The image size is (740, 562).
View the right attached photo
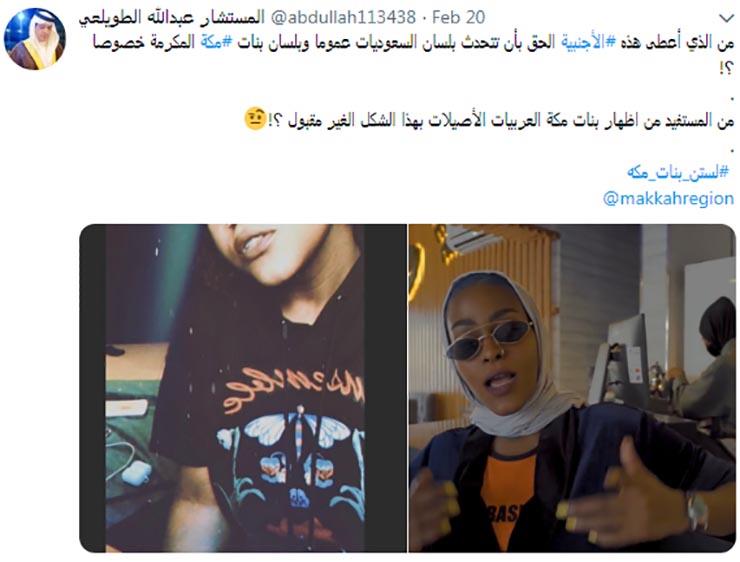pyautogui.click(x=572, y=388)
